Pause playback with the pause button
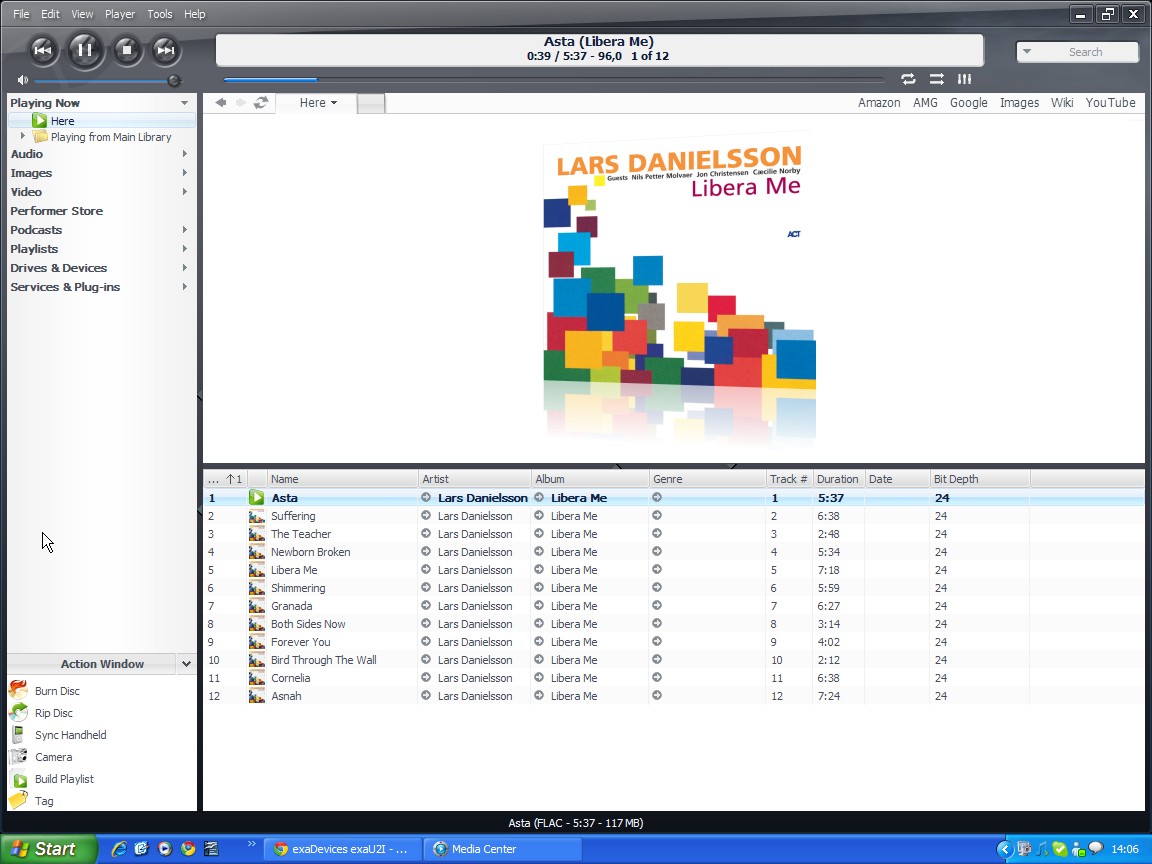1152x864 pixels. click(85, 50)
